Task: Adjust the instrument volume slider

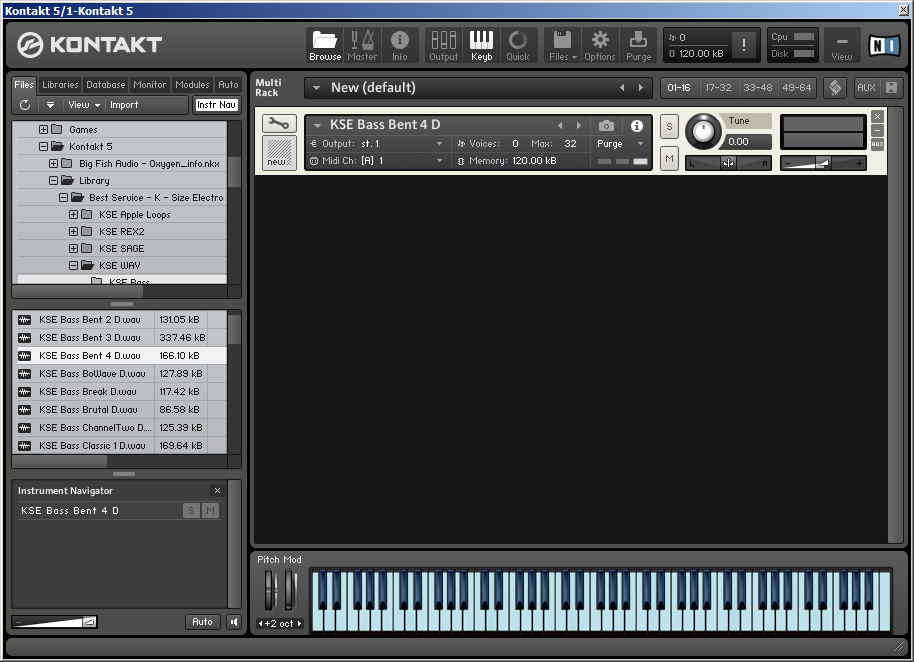Action: (x=823, y=163)
